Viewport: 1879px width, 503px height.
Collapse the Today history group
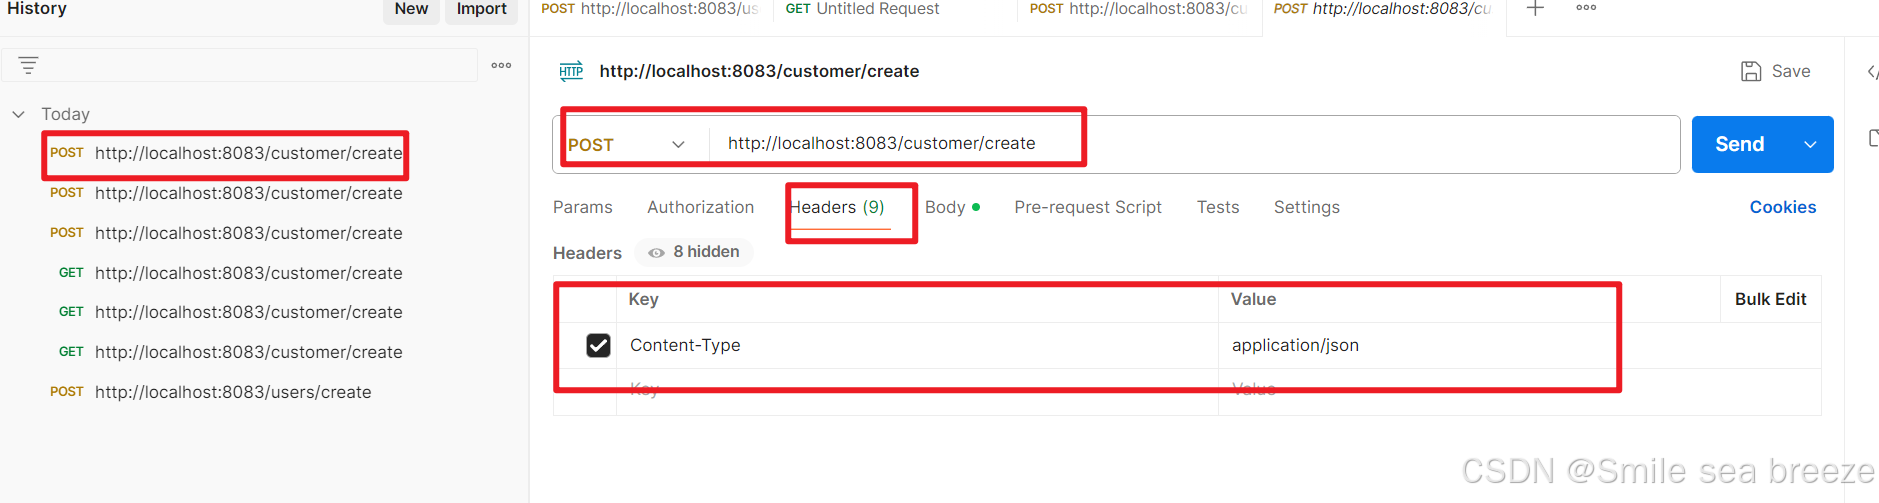pyautogui.click(x=18, y=114)
